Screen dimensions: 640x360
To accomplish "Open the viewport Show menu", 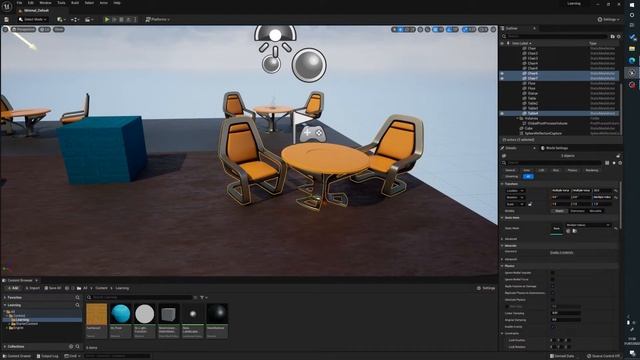I will [x=59, y=29].
